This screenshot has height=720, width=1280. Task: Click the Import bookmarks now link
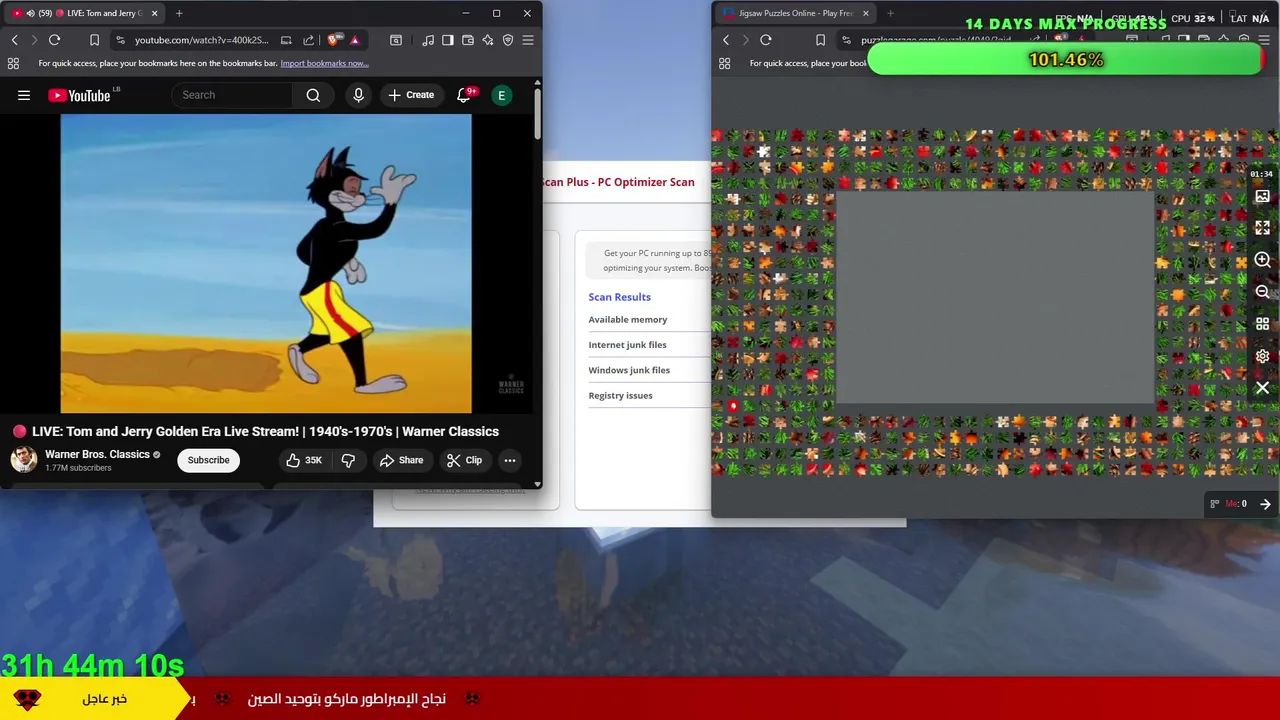tap(324, 63)
